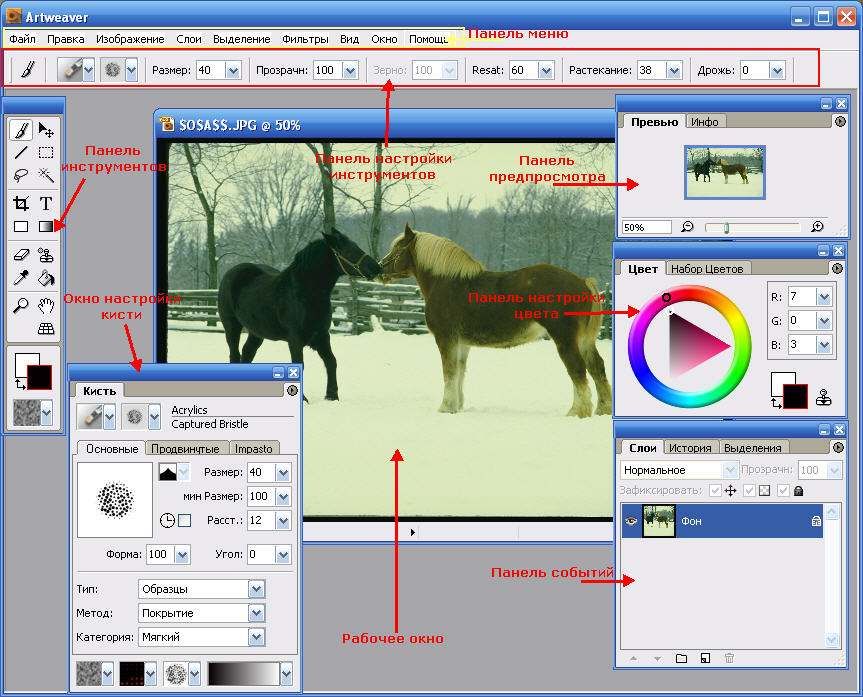Select the Hand pan tool
863x697 pixels.
(46, 305)
